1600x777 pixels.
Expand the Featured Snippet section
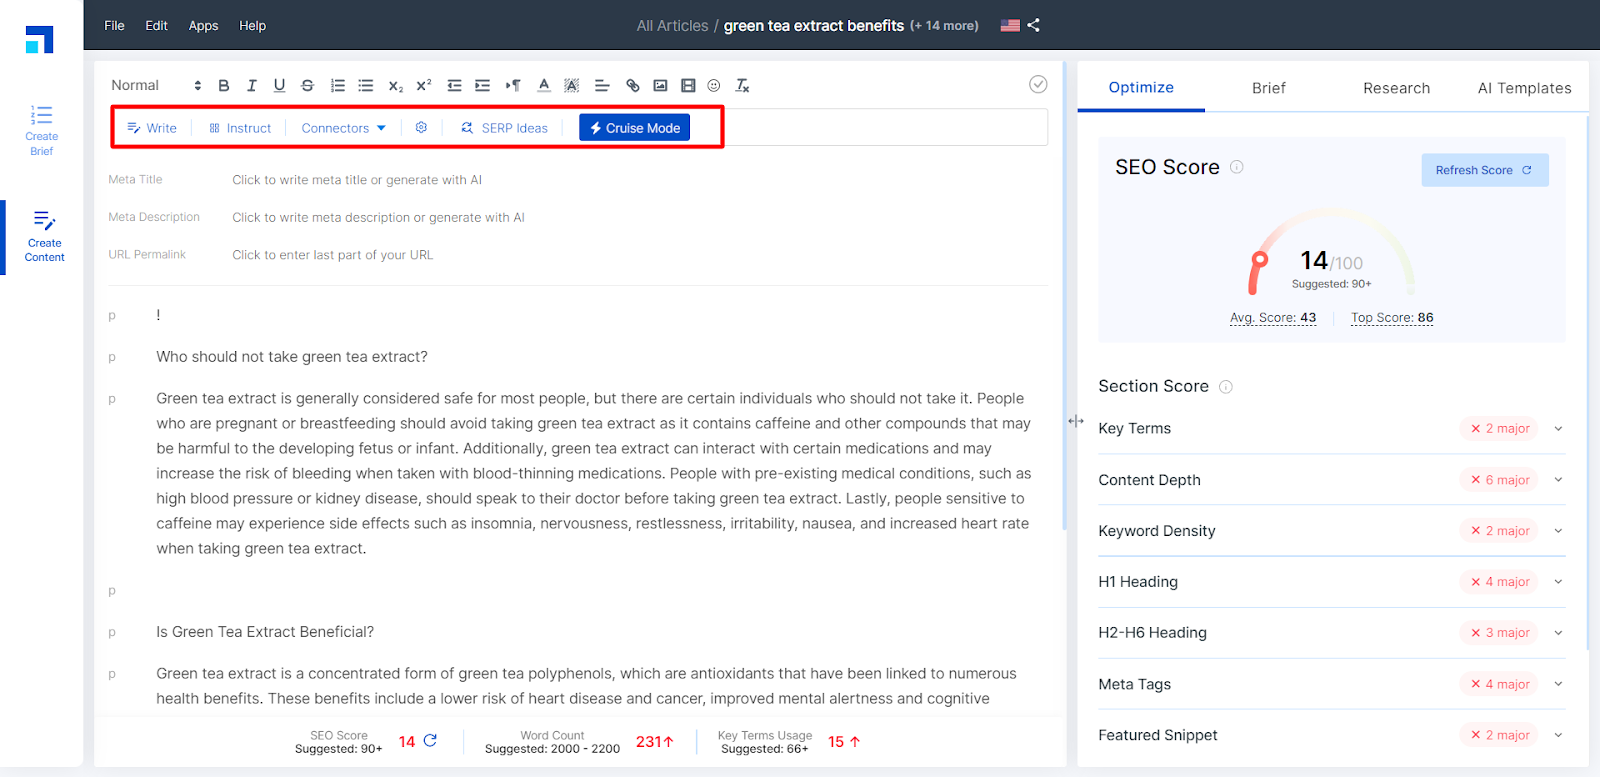1558,735
